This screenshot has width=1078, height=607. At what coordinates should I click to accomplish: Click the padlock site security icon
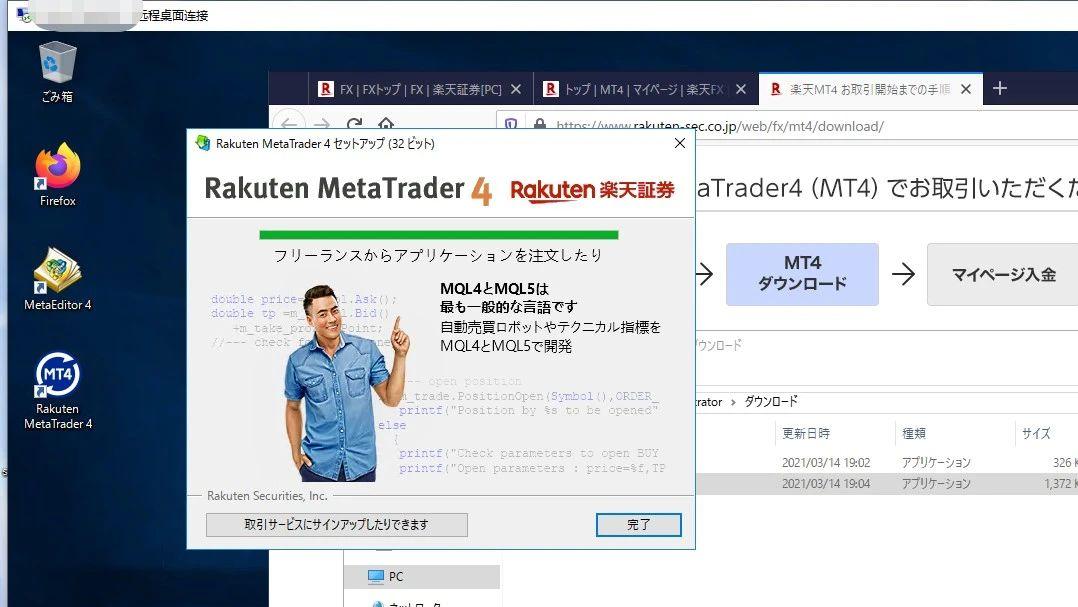[x=539, y=126]
